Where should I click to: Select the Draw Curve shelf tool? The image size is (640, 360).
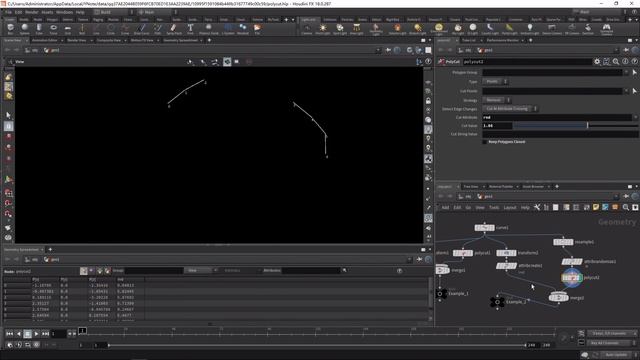coord(141,29)
